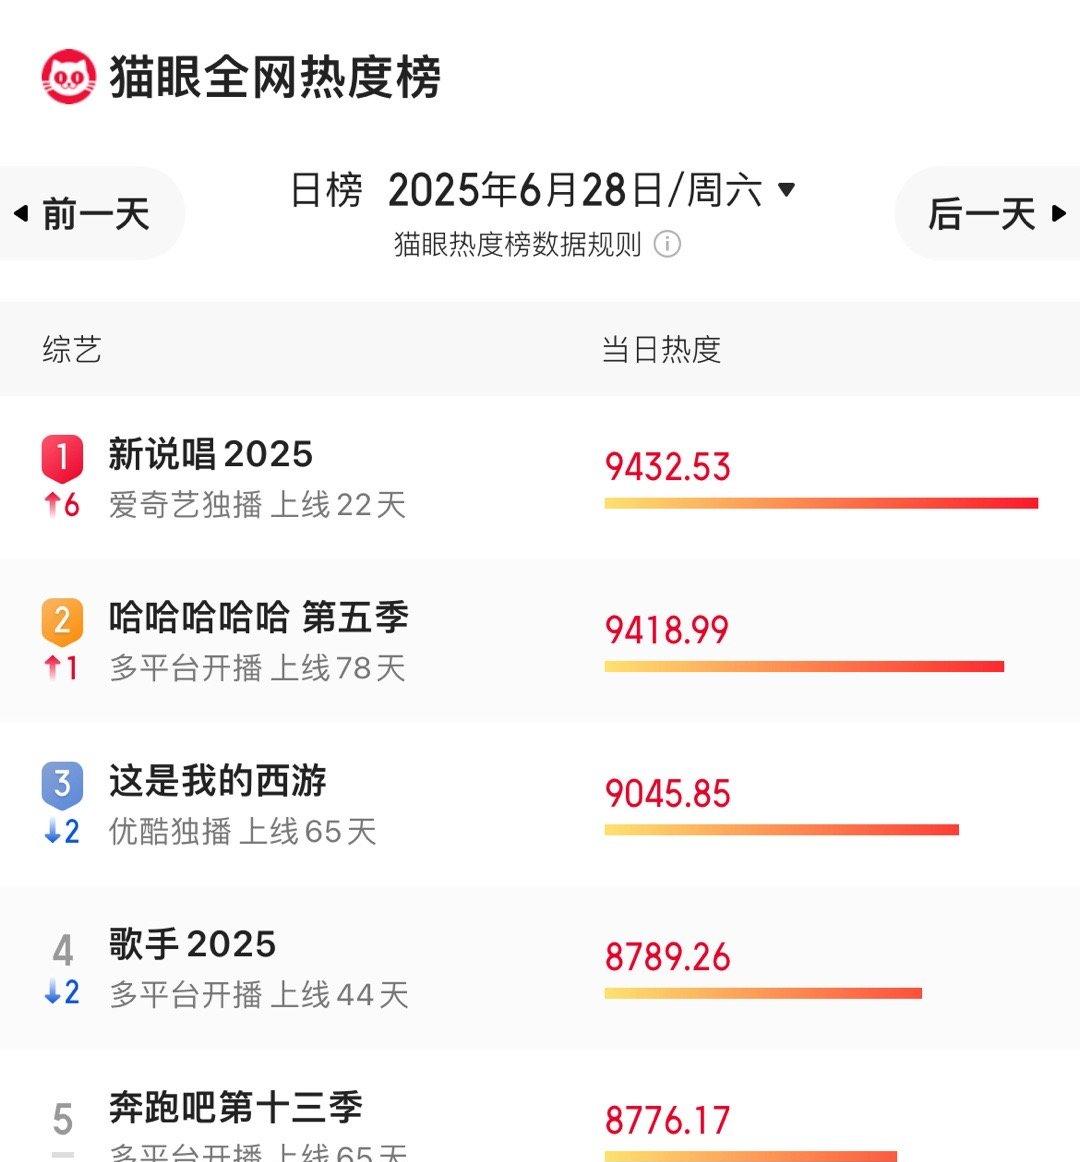Tap the blue rank 3 badge
Viewport: 1080px width, 1162px height.
(62, 784)
